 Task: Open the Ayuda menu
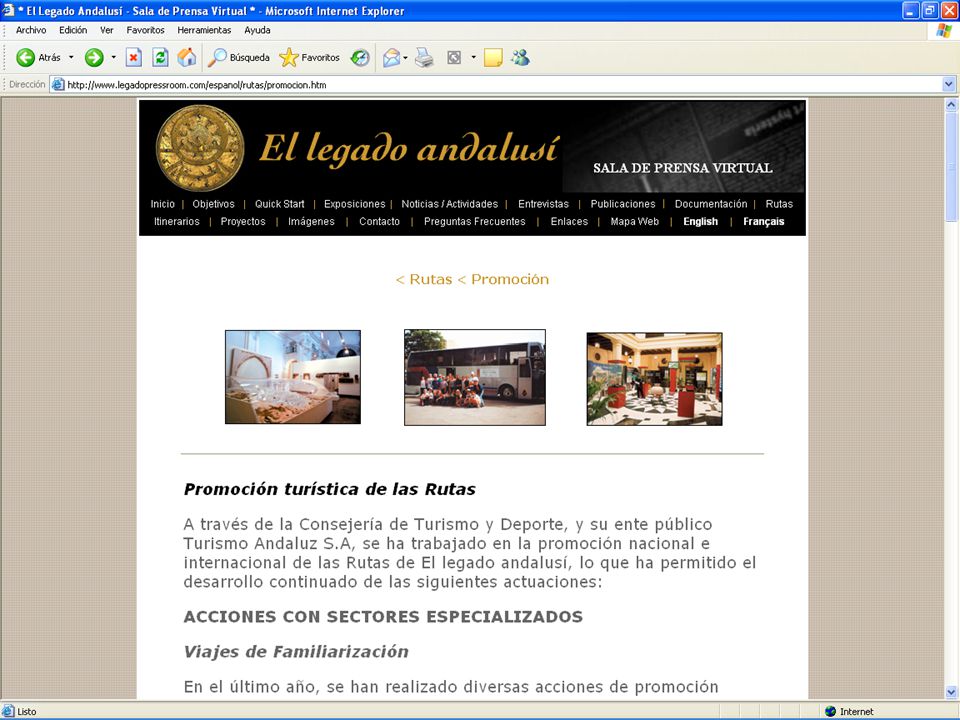coord(257,30)
